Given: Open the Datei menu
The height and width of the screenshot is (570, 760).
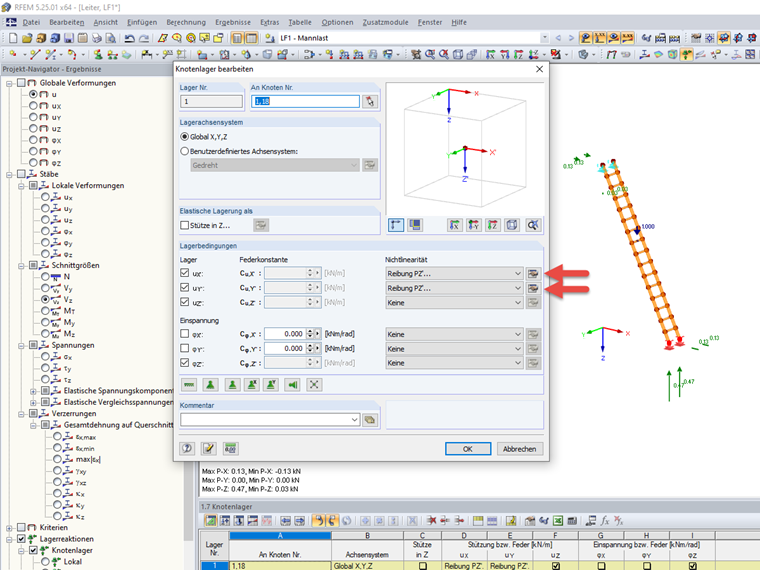Looking at the screenshot, I should point(31,22).
